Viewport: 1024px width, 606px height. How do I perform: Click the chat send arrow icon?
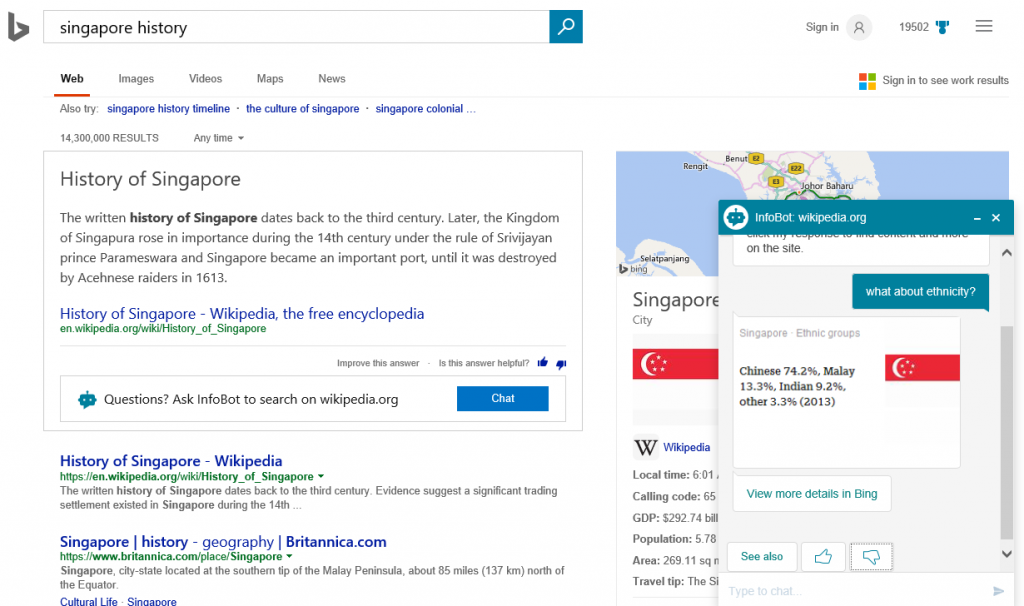pyautogui.click(x=999, y=591)
